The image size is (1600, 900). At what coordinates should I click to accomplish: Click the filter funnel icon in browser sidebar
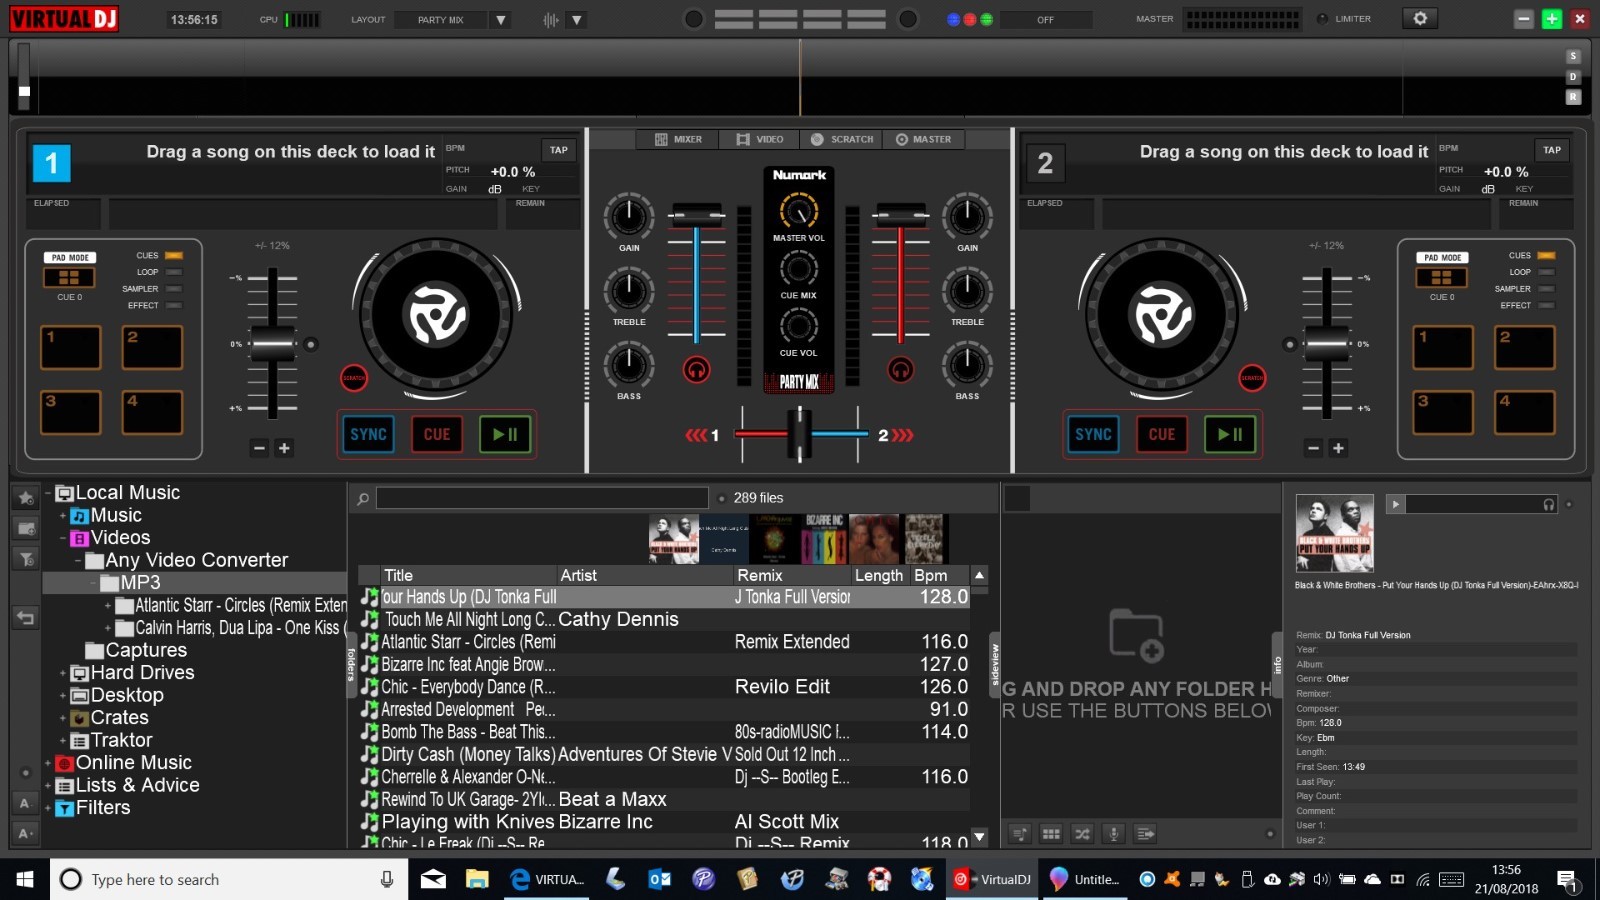click(x=26, y=559)
